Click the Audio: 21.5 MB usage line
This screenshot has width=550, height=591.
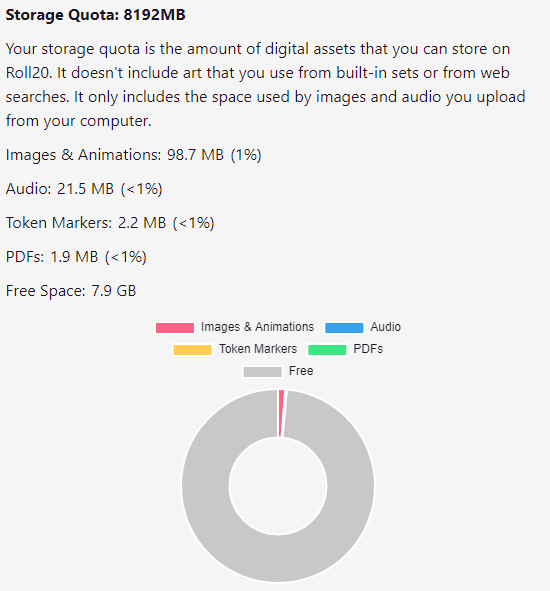click(x=84, y=189)
